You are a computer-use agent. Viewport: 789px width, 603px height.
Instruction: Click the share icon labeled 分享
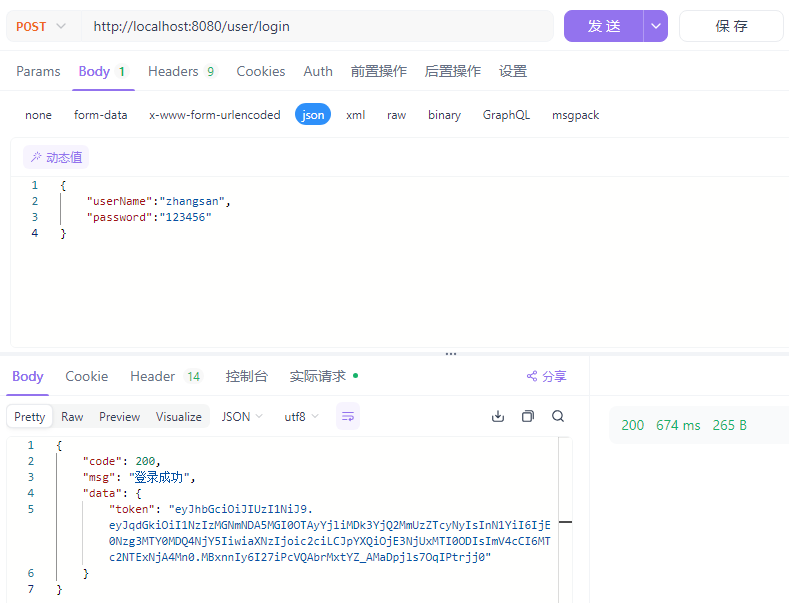click(x=546, y=377)
